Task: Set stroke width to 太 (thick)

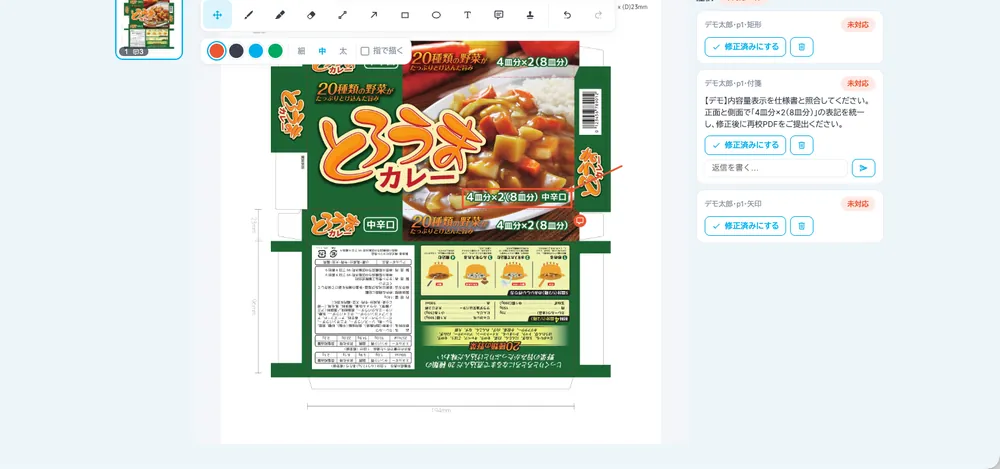Action: 343,51
